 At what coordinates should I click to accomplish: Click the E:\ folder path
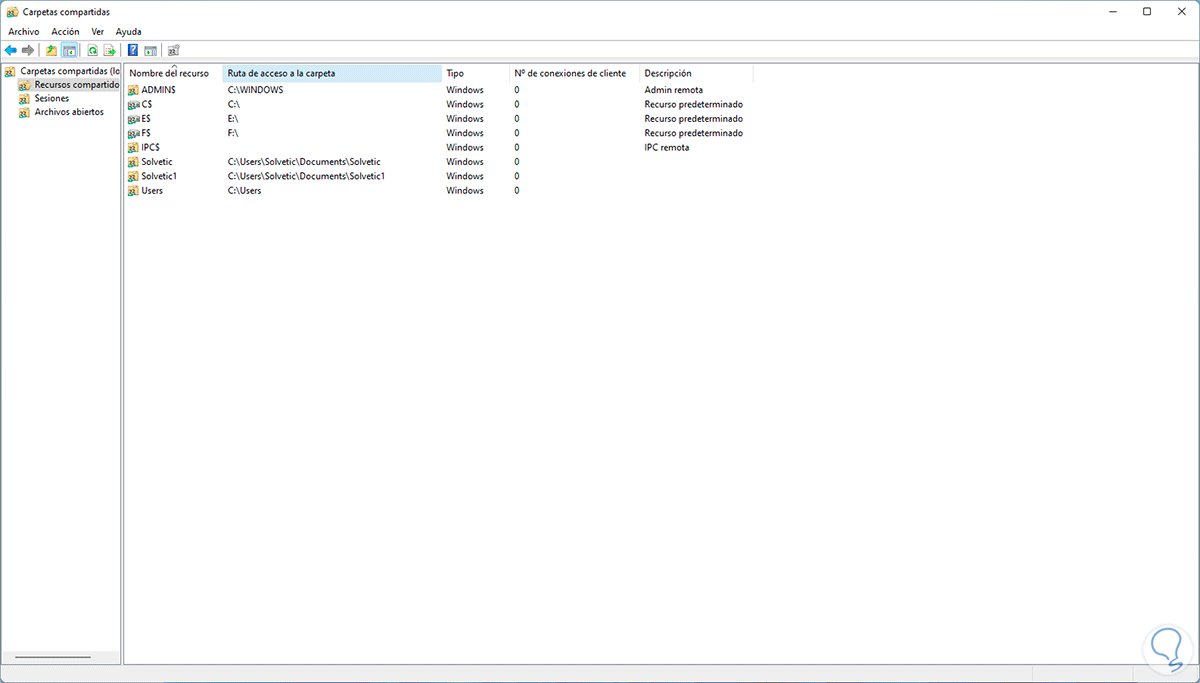tap(233, 119)
